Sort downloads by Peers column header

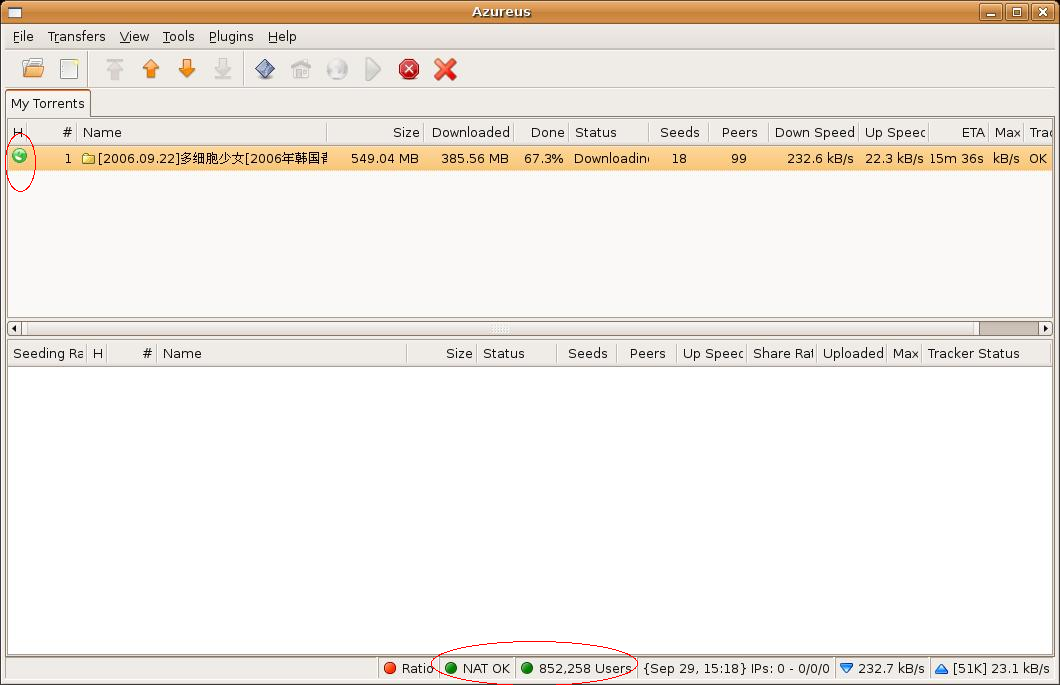[738, 133]
